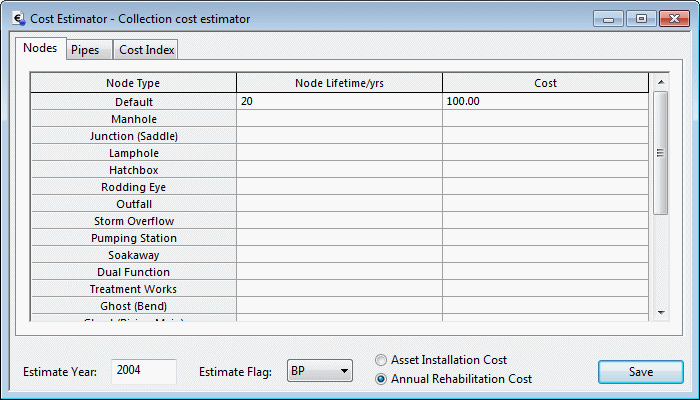Click the Node Type column header
700x400 pixels.
pyautogui.click(x=133, y=83)
